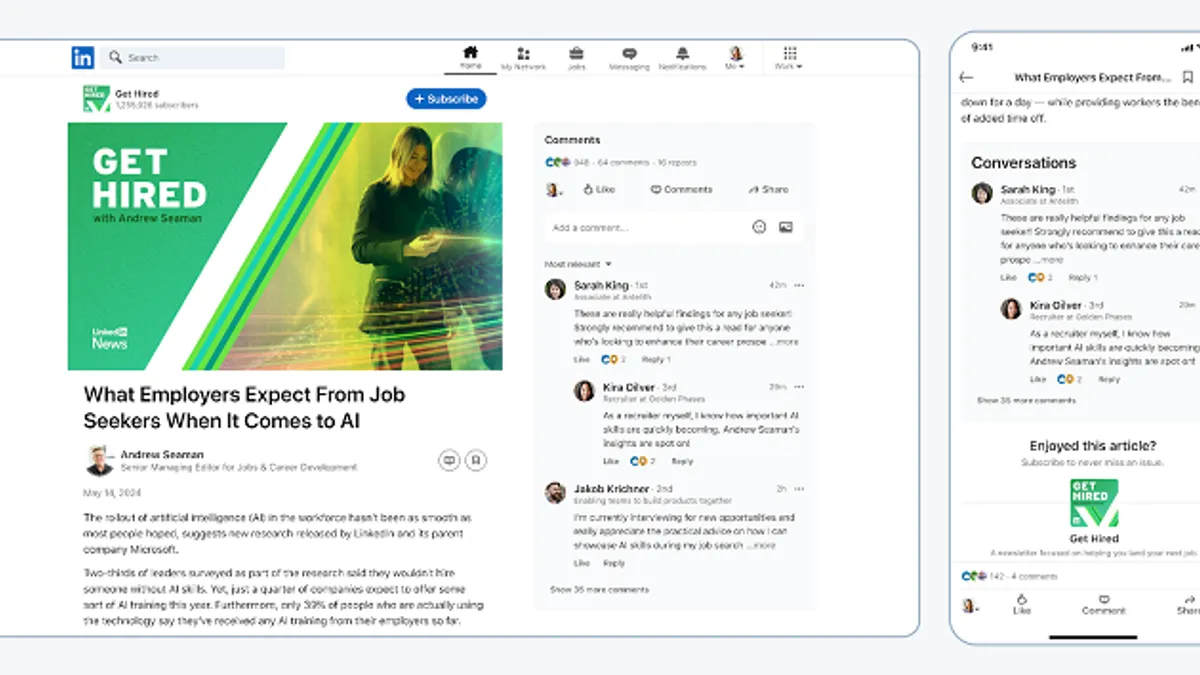Click the Add a comment field

point(674,227)
